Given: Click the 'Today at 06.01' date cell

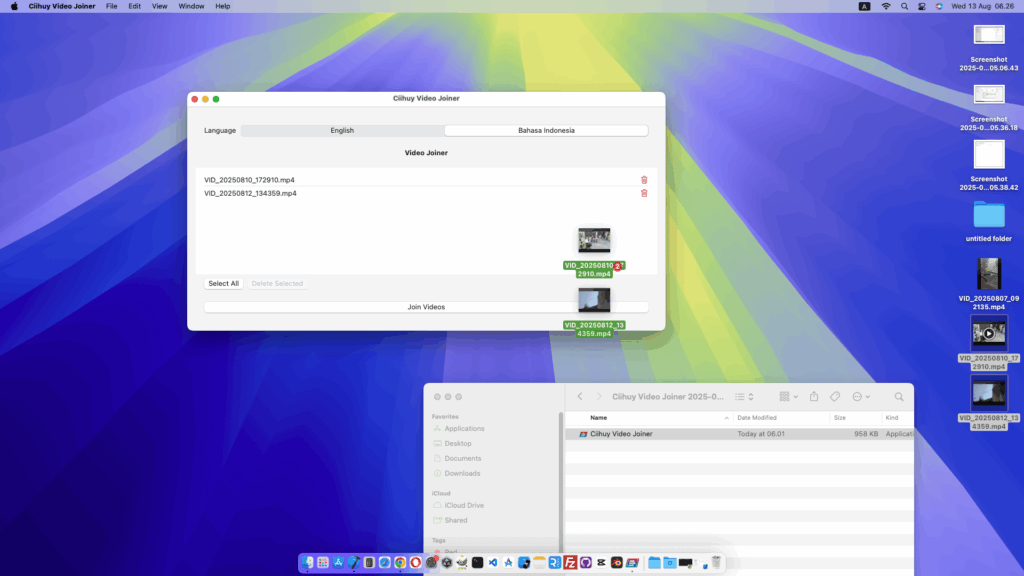Looking at the screenshot, I should pyautogui.click(x=761, y=434).
